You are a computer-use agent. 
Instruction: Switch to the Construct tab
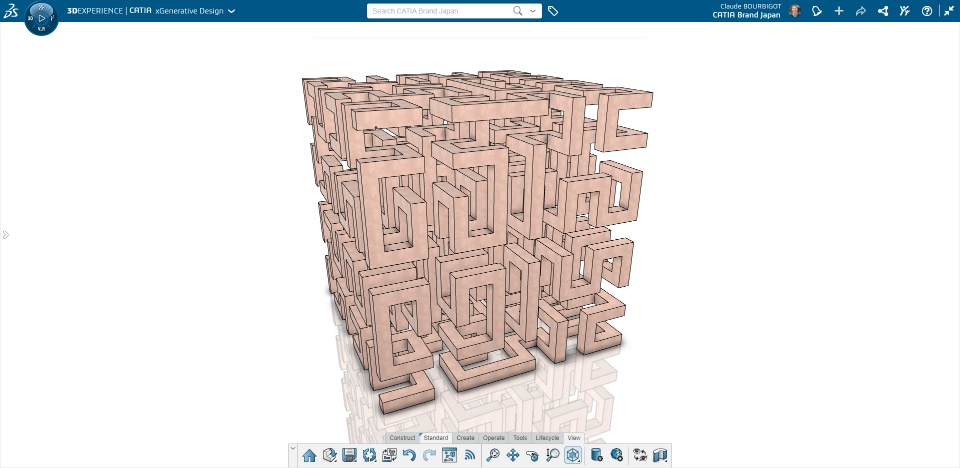point(402,438)
